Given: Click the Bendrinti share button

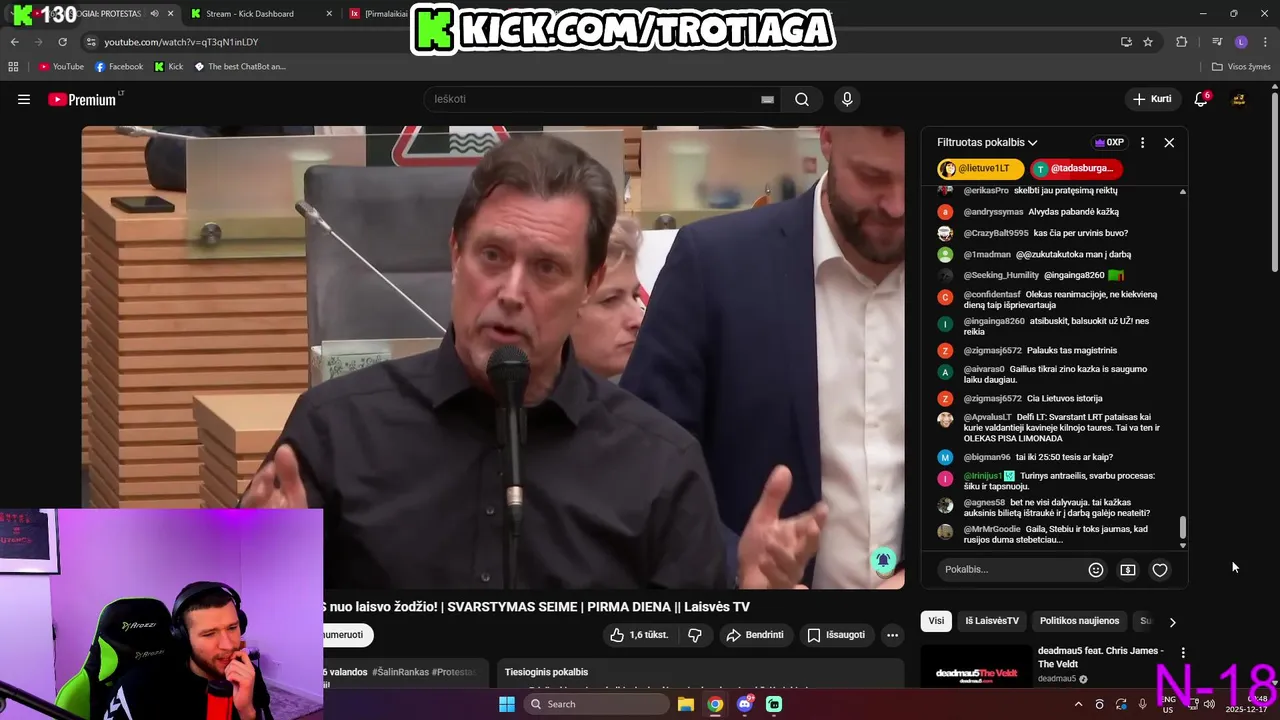Looking at the screenshot, I should point(755,635).
